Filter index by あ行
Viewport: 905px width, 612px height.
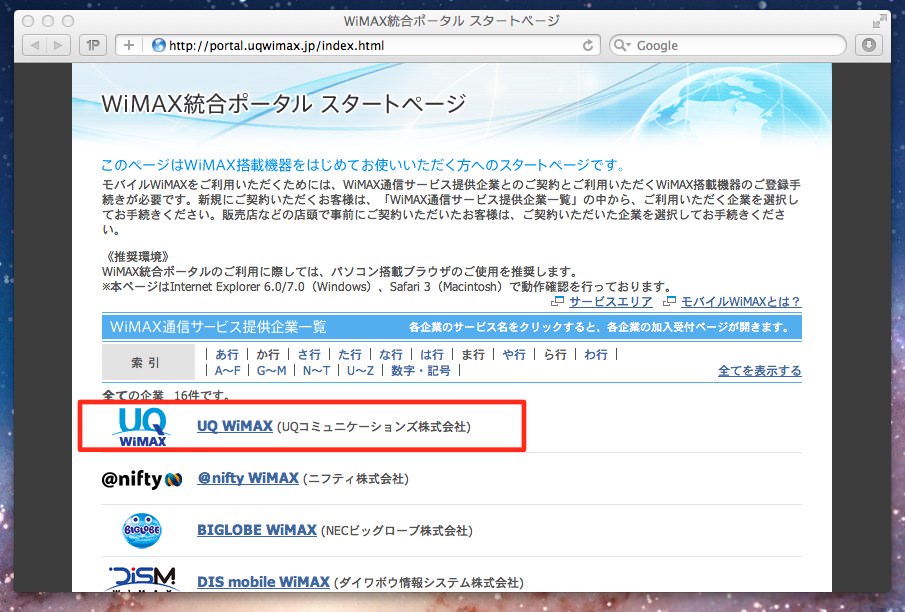click(227, 354)
